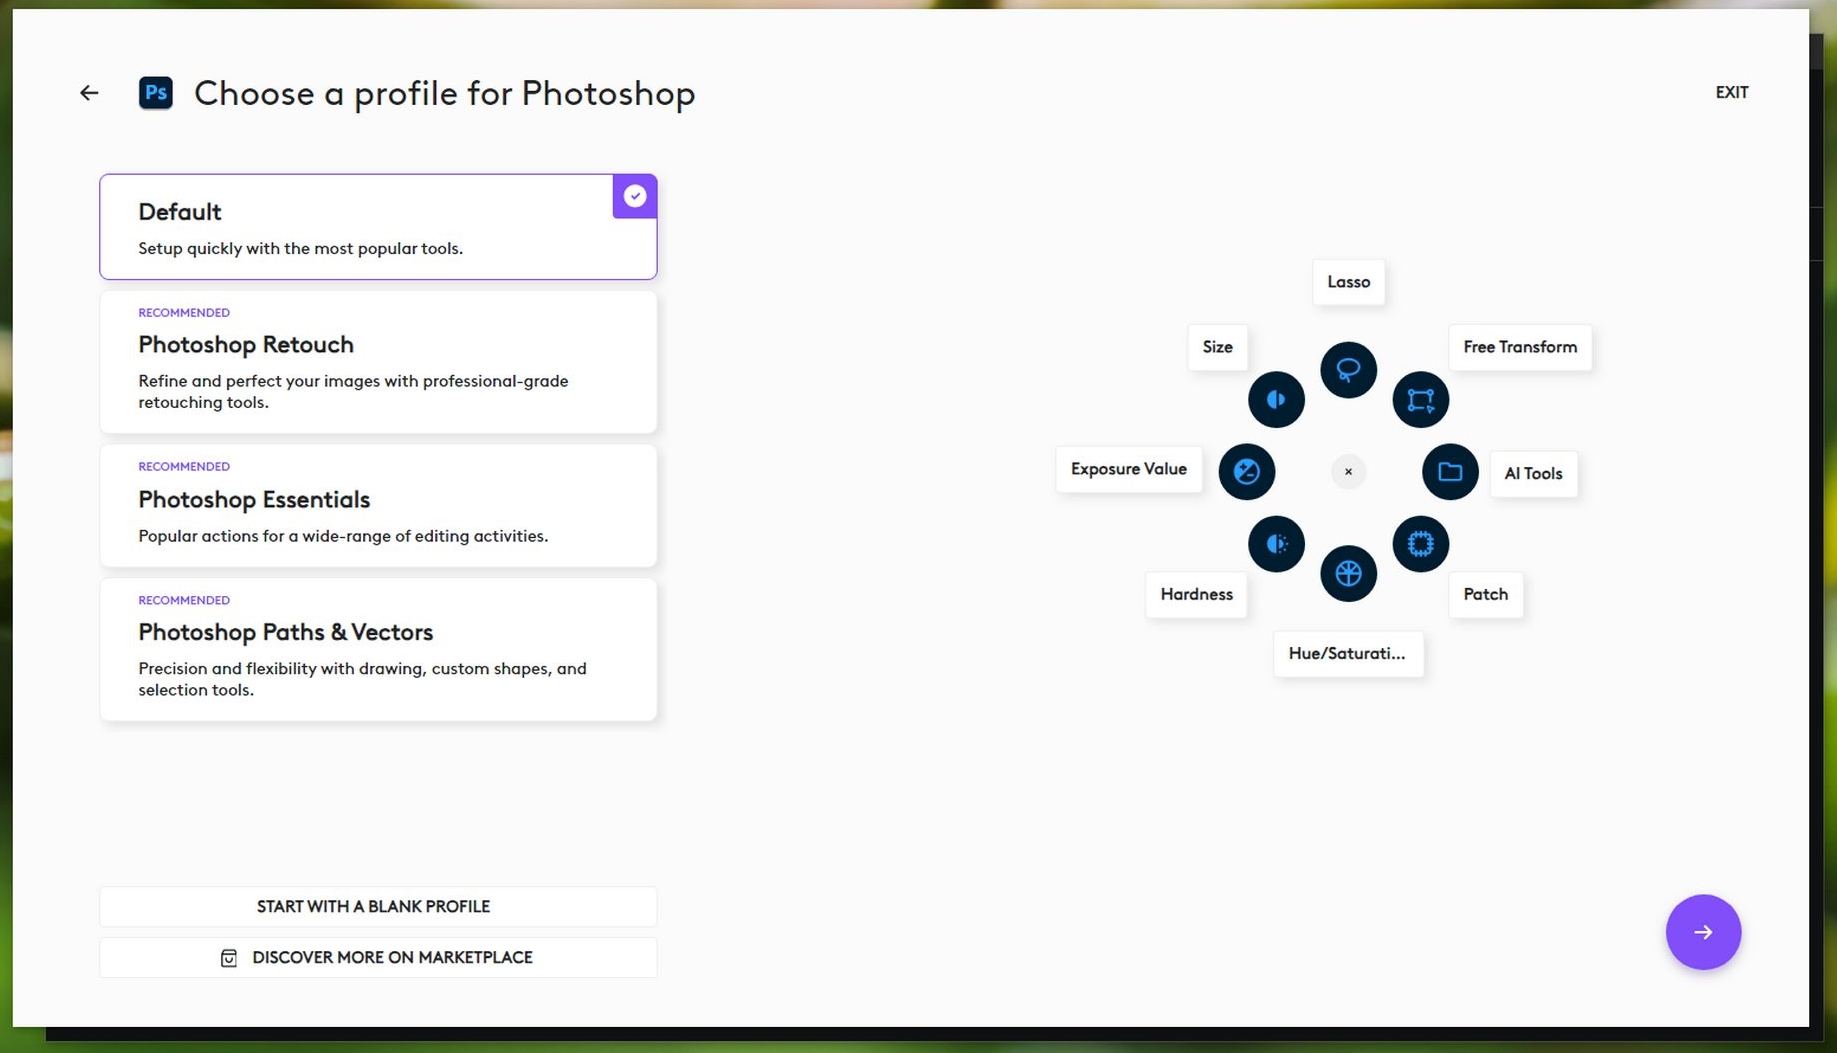
Task: Click EXIT to leave setup
Action: [x=1731, y=92]
